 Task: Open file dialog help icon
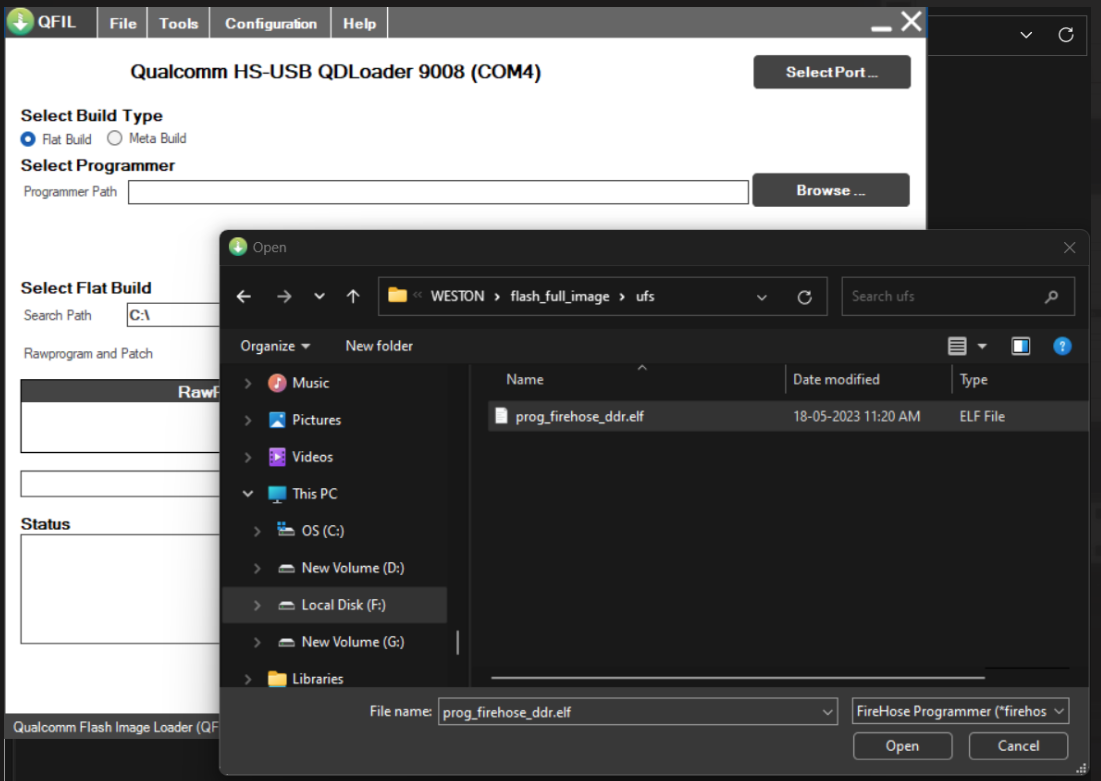click(x=1062, y=346)
